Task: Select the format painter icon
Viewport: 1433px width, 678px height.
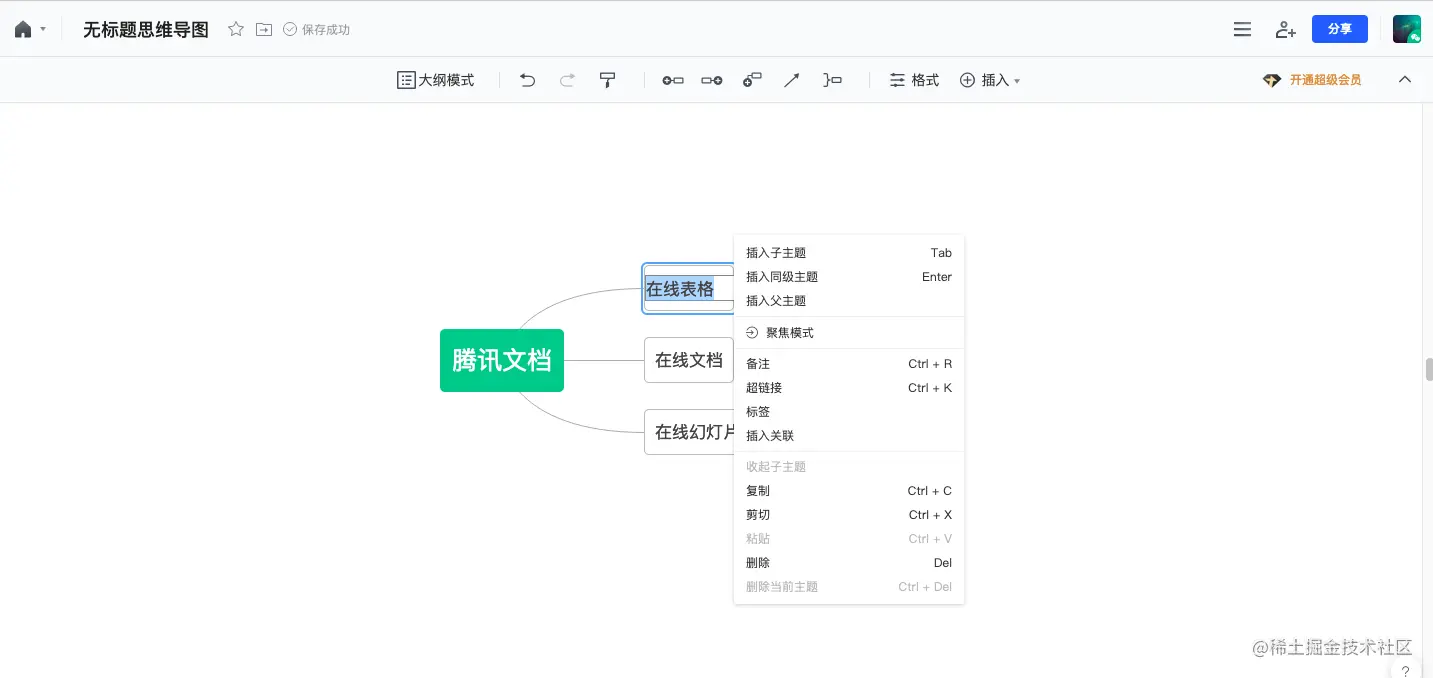Action: pos(607,80)
